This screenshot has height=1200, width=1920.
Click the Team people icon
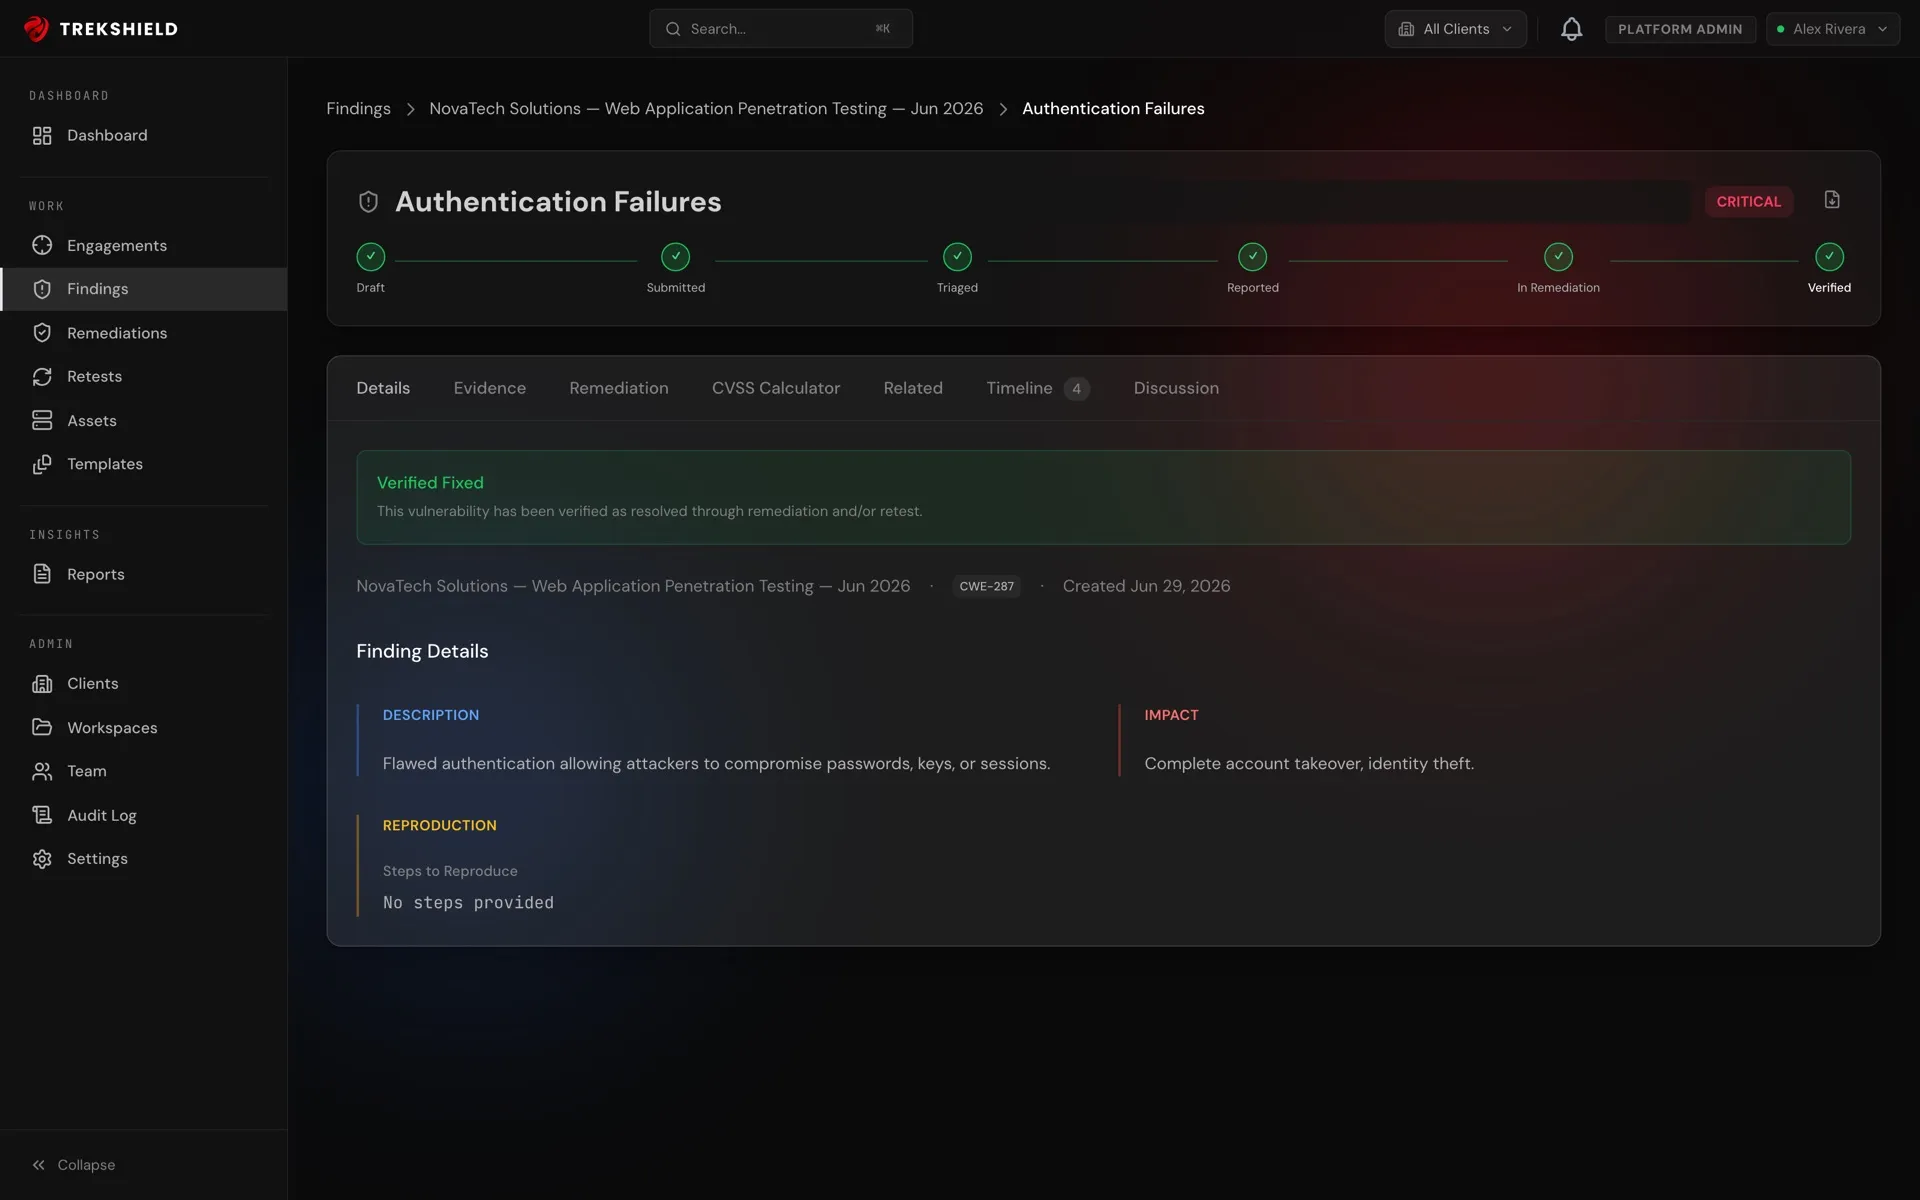point(42,771)
